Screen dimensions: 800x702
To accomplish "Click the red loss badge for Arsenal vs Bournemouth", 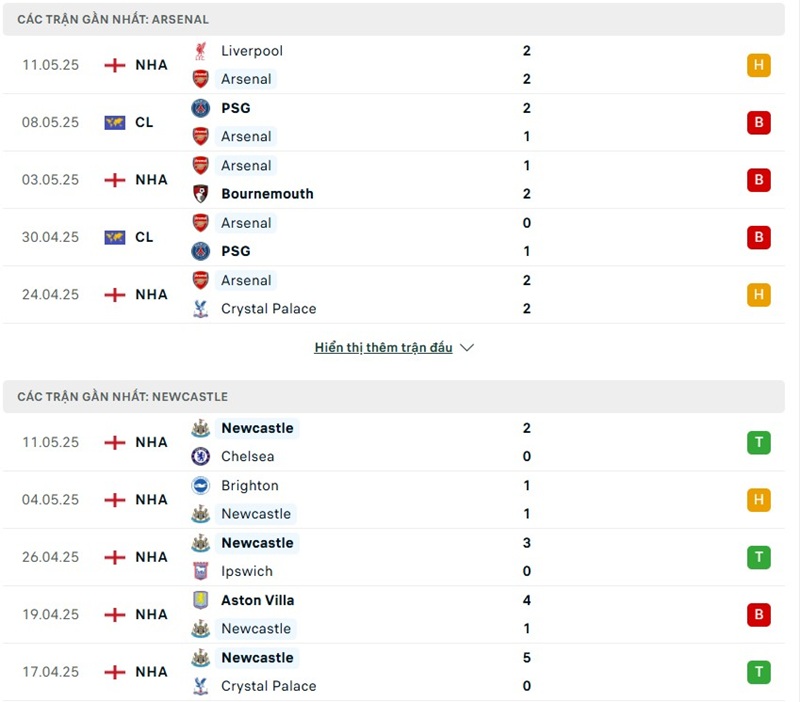I will [759, 180].
